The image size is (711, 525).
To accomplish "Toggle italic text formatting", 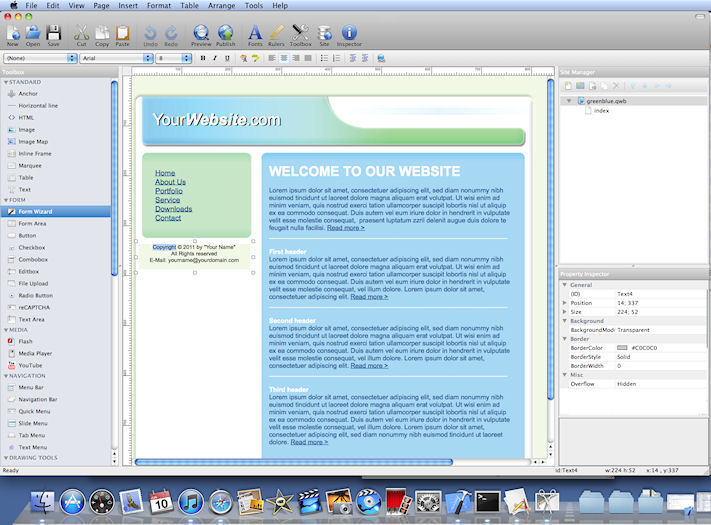I will pos(214,59).
